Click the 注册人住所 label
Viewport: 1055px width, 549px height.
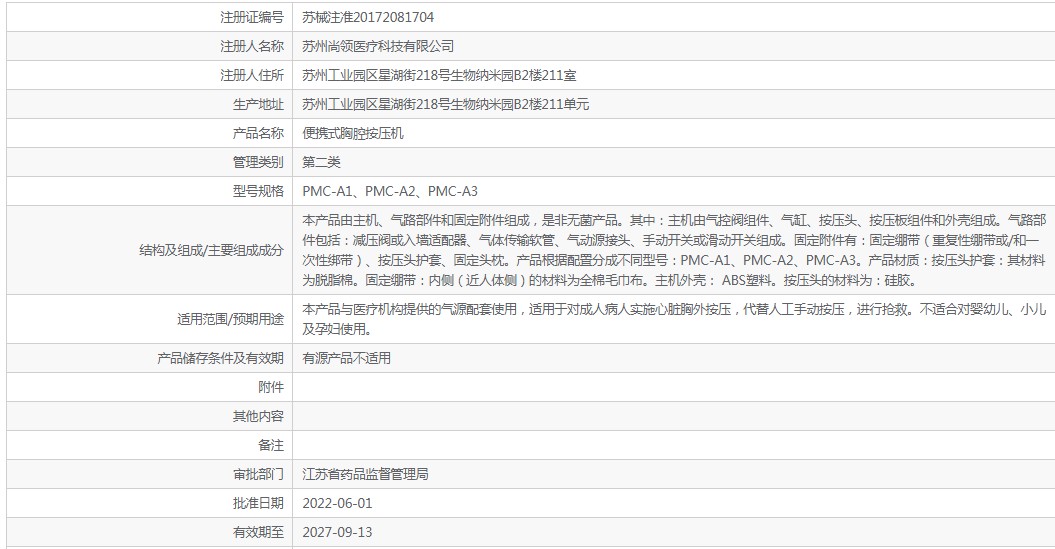[x=252, y=75]
